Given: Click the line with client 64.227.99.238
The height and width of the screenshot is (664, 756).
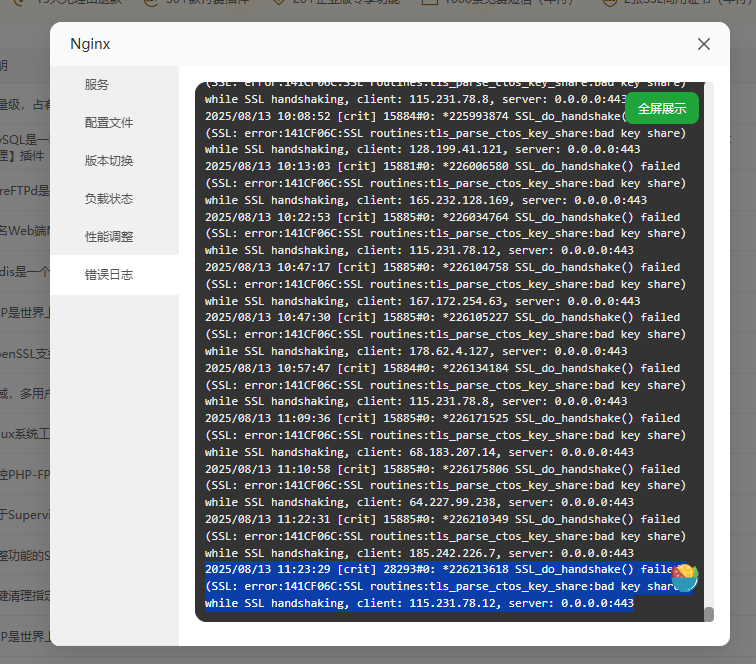Looking at the screenshot, I should (419, 502).
